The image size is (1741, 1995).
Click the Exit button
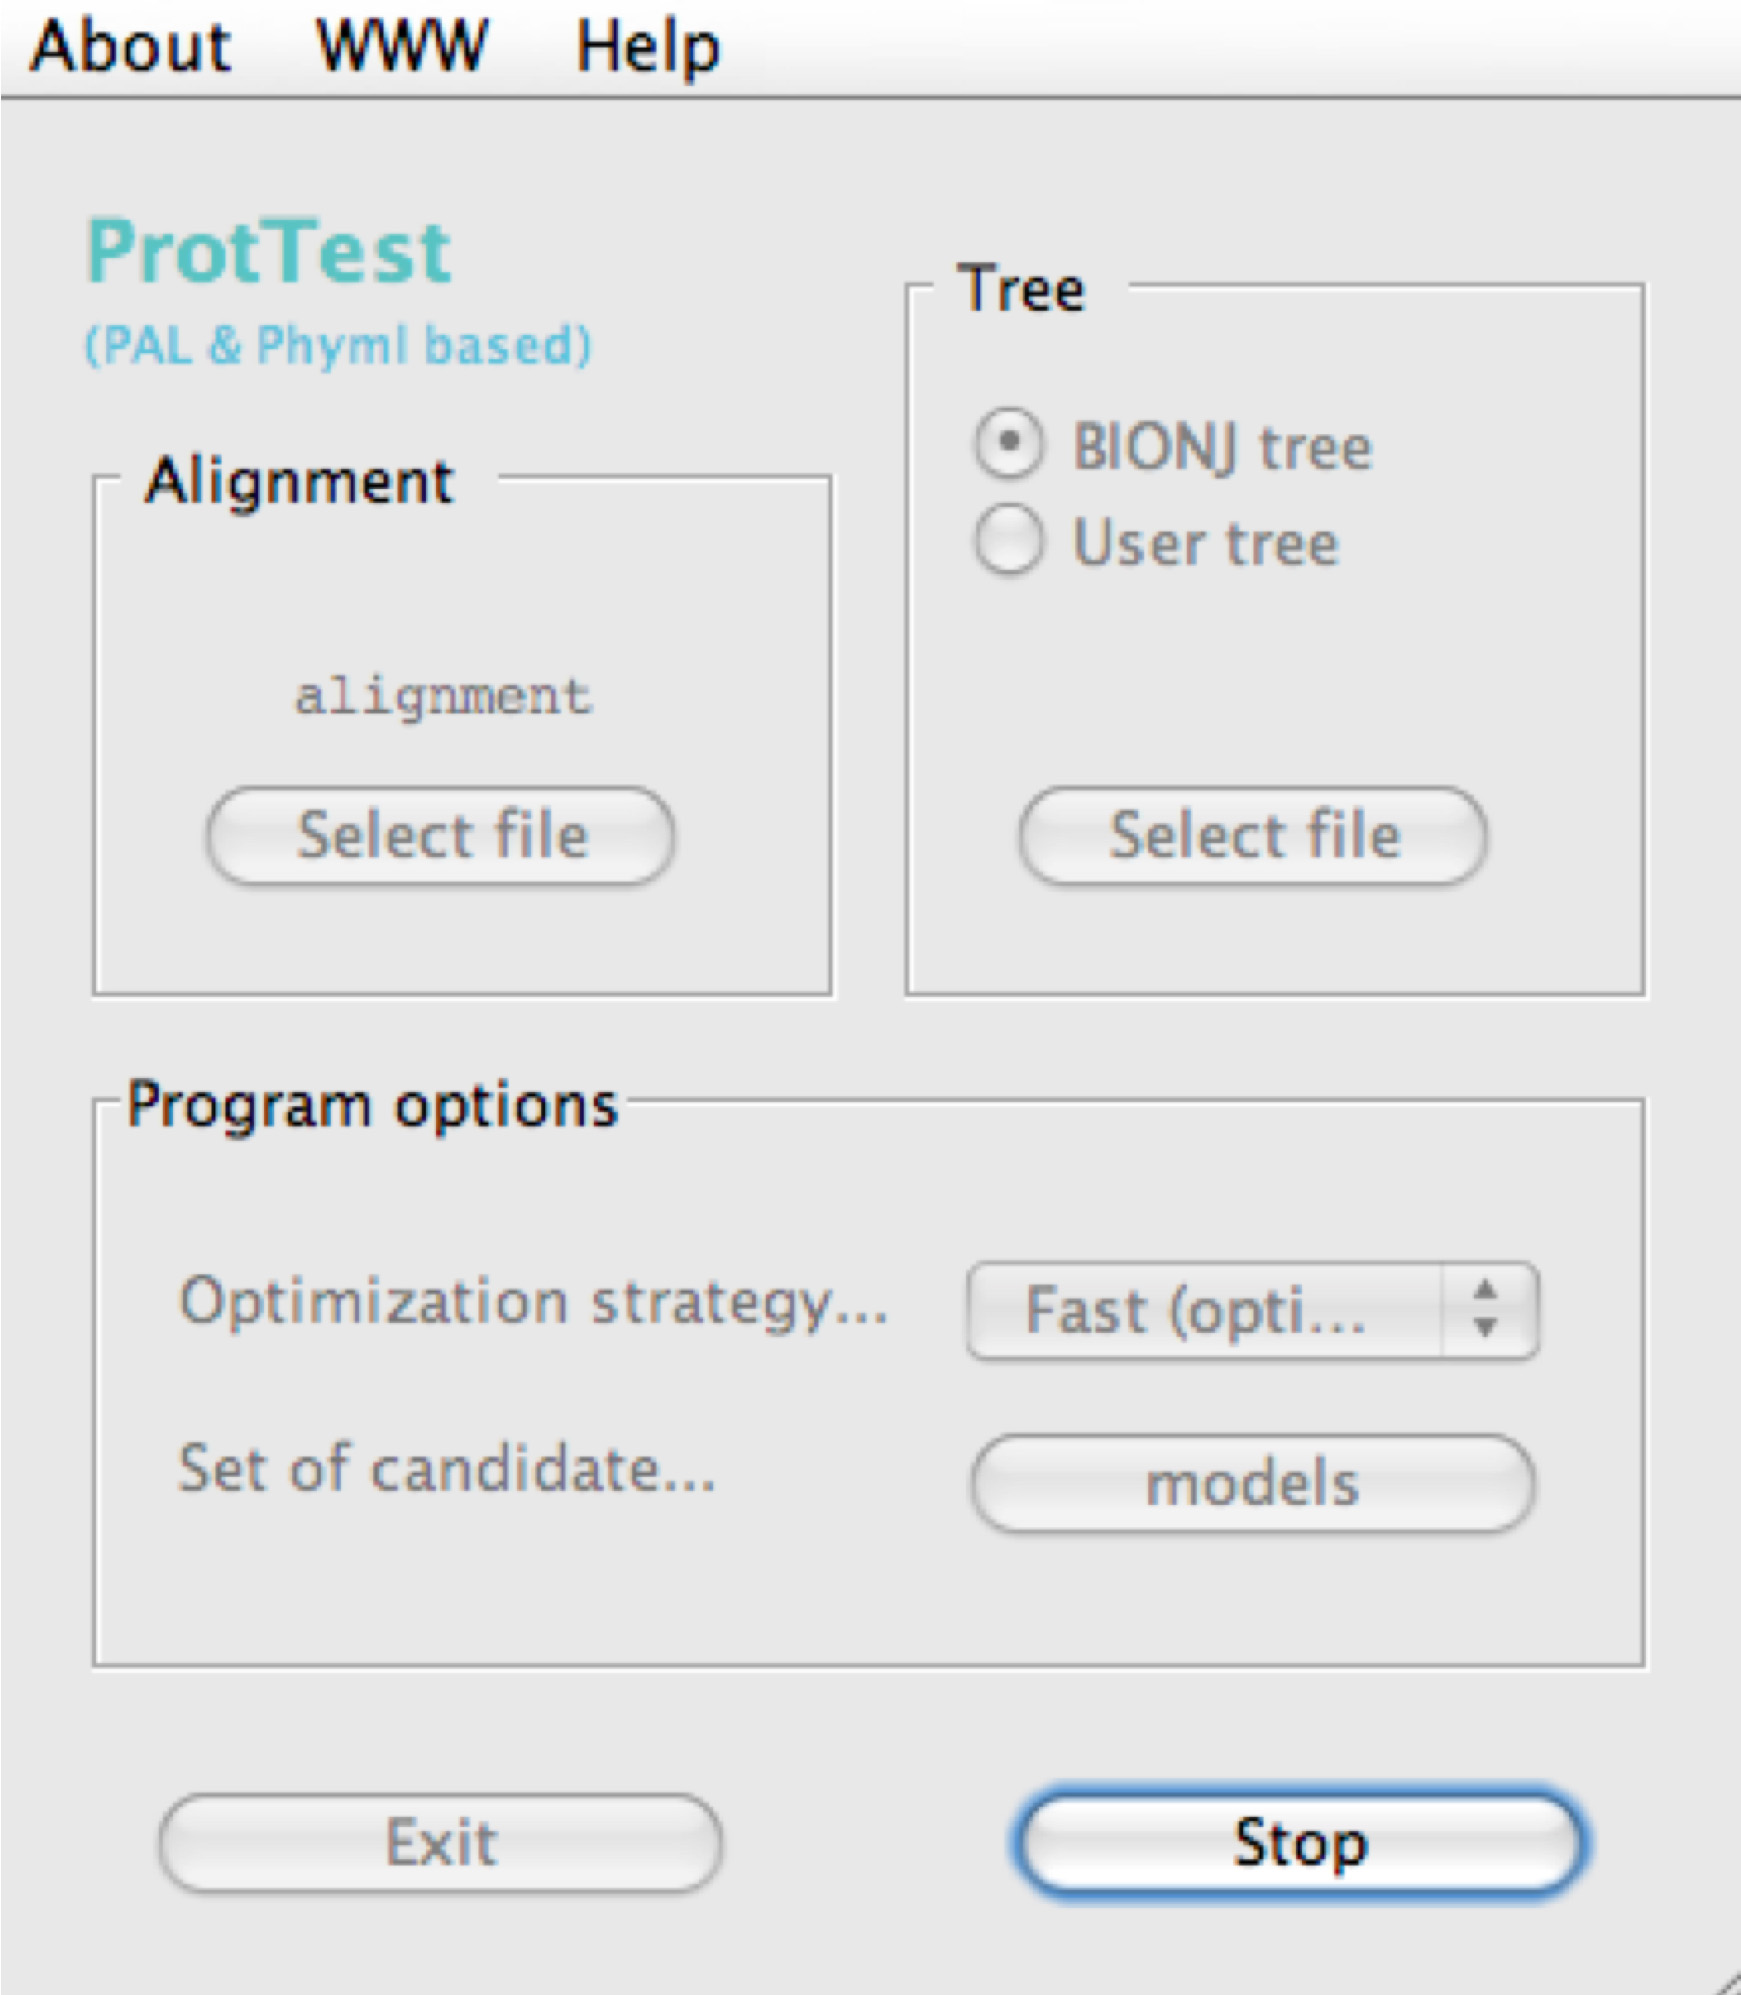click(x=440, y=1842)
